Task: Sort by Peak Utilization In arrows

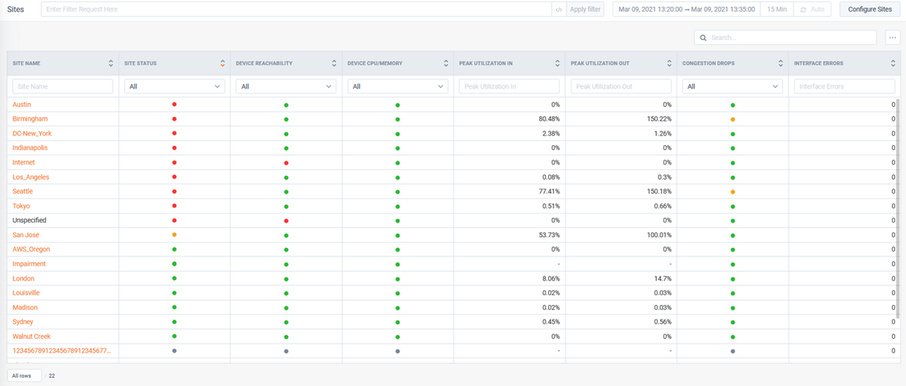Action: tap(558, 64)
